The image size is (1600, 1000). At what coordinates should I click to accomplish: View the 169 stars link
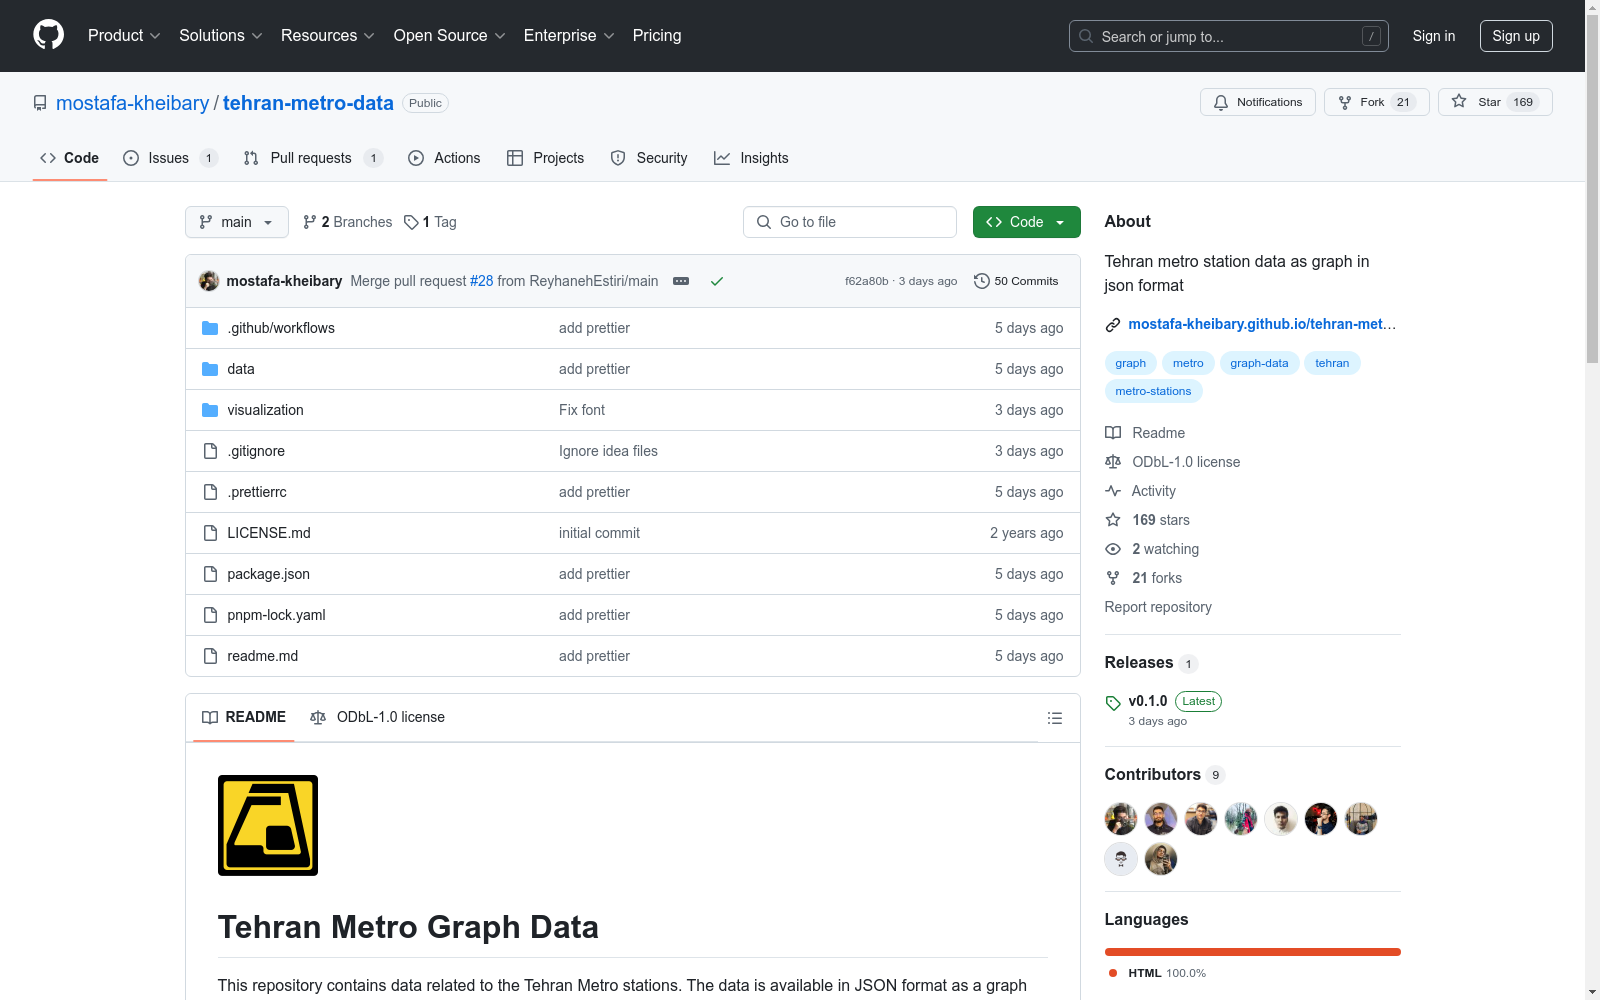1147,520
